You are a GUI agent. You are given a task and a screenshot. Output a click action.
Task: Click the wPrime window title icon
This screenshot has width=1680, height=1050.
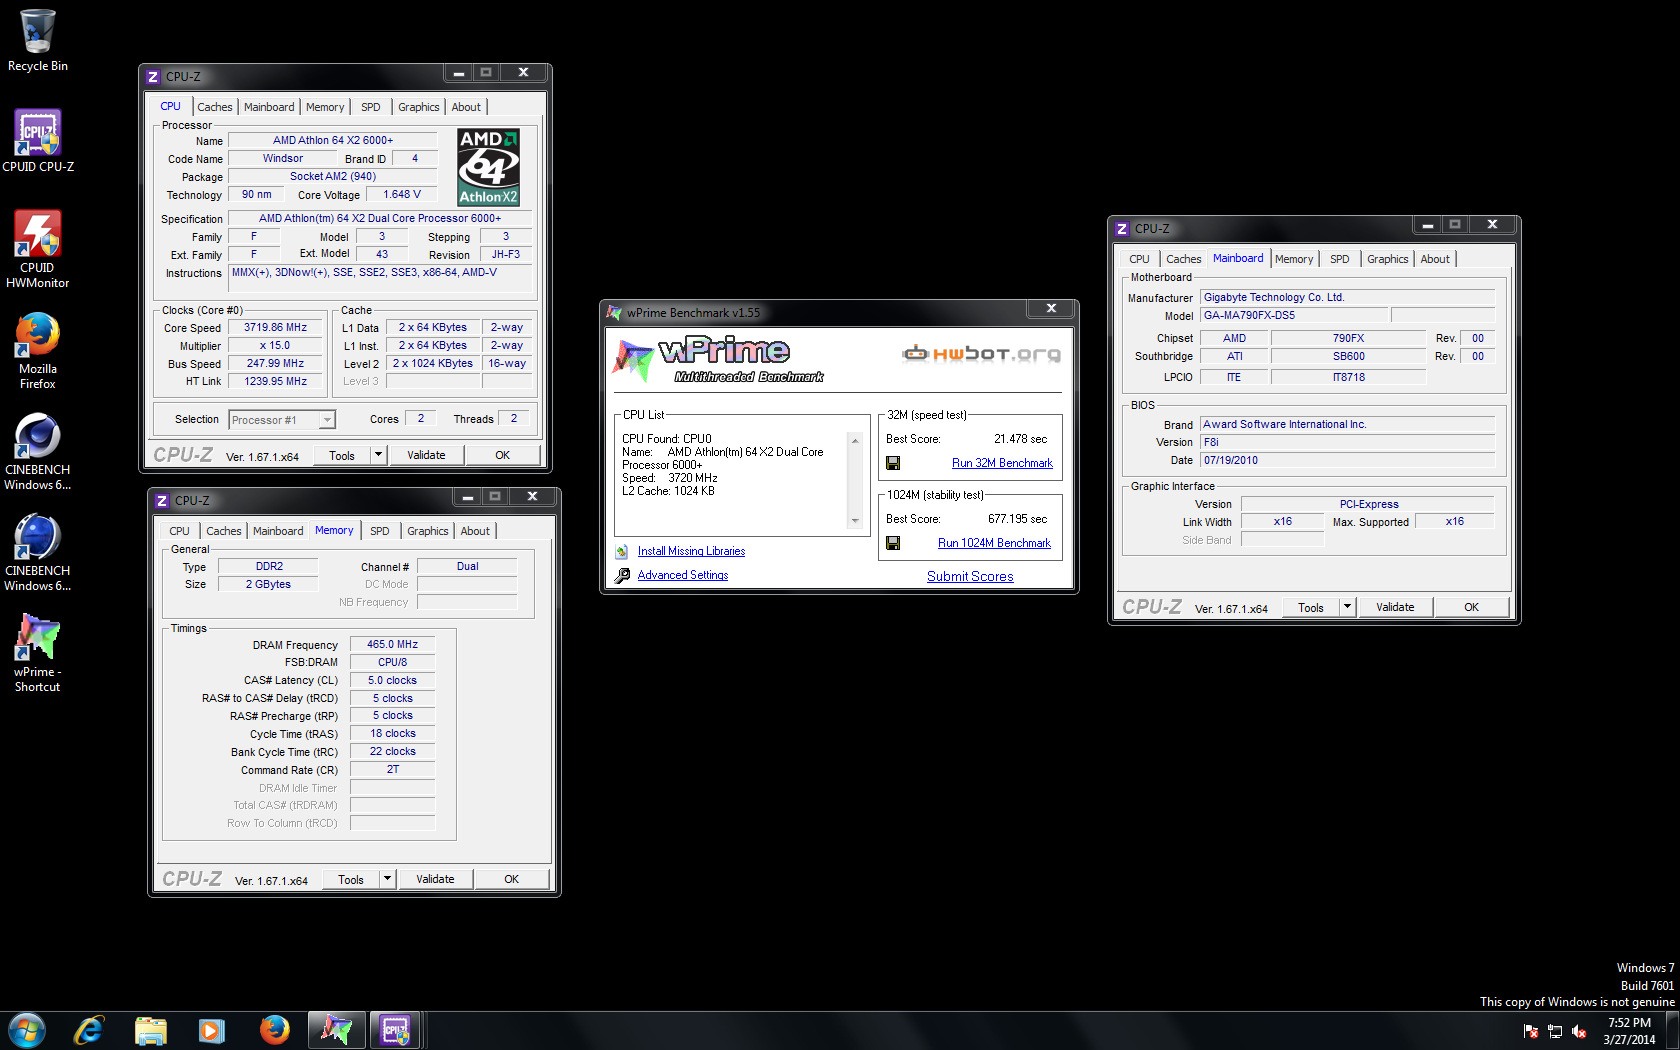(614, 313)
